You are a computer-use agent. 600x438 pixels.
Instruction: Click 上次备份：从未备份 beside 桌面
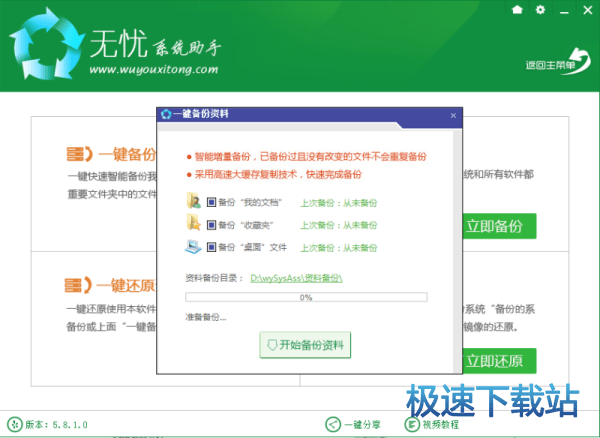(339, 248)
